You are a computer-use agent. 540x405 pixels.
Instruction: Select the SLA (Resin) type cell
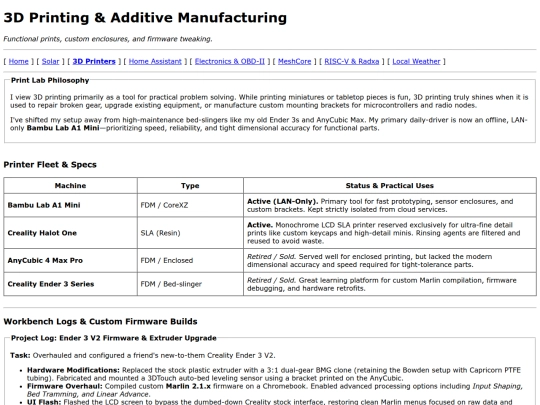click(190, 233)
